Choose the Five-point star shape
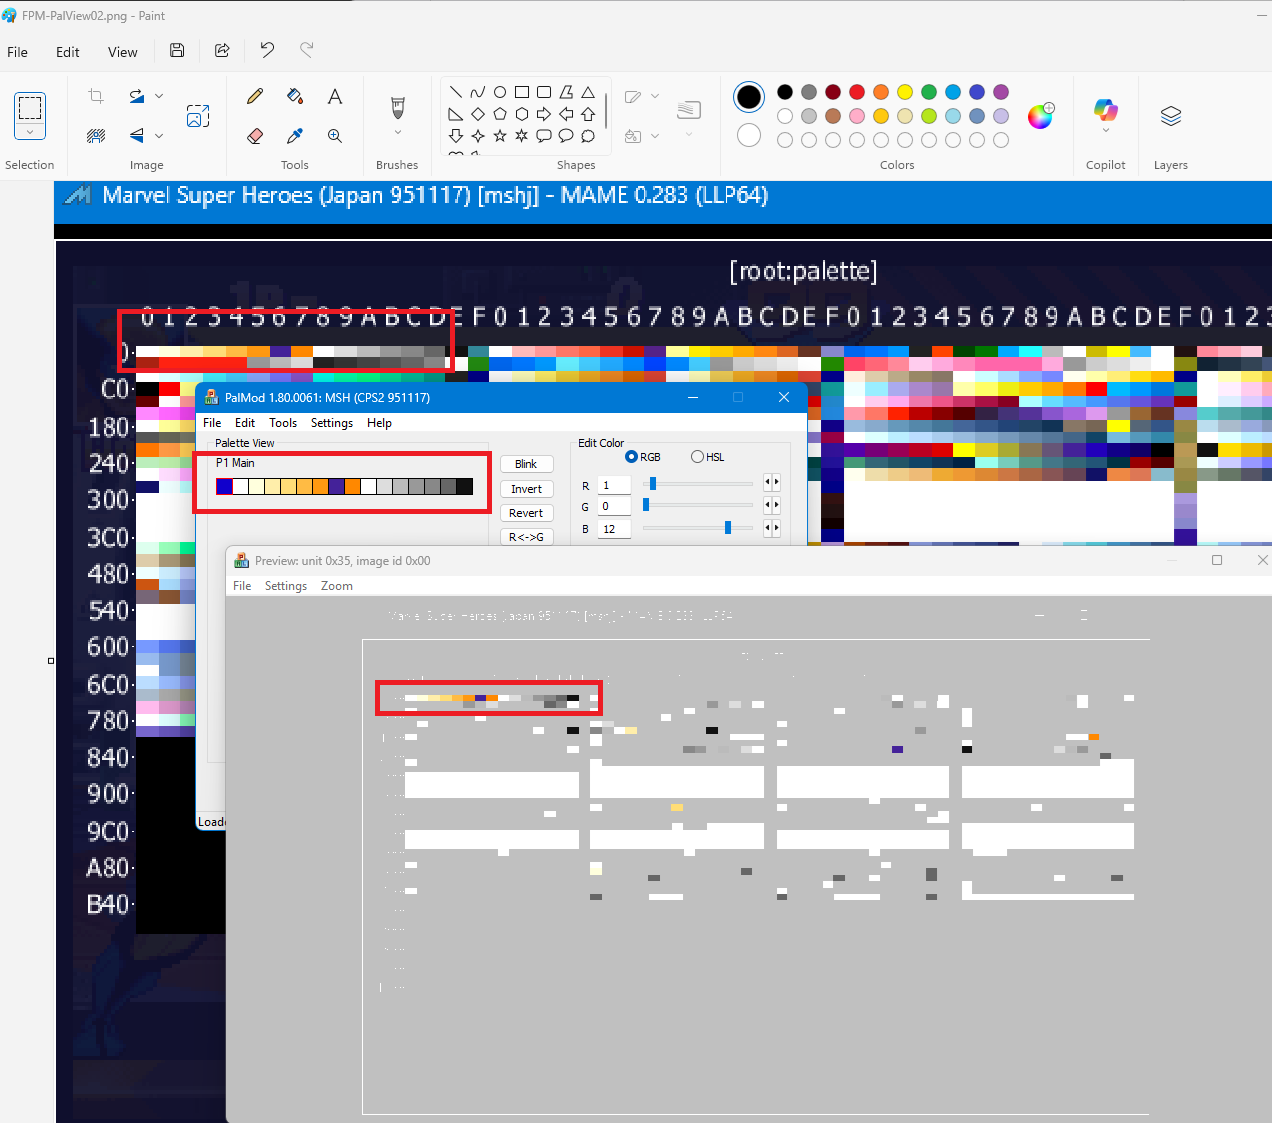 coord(500,136)
